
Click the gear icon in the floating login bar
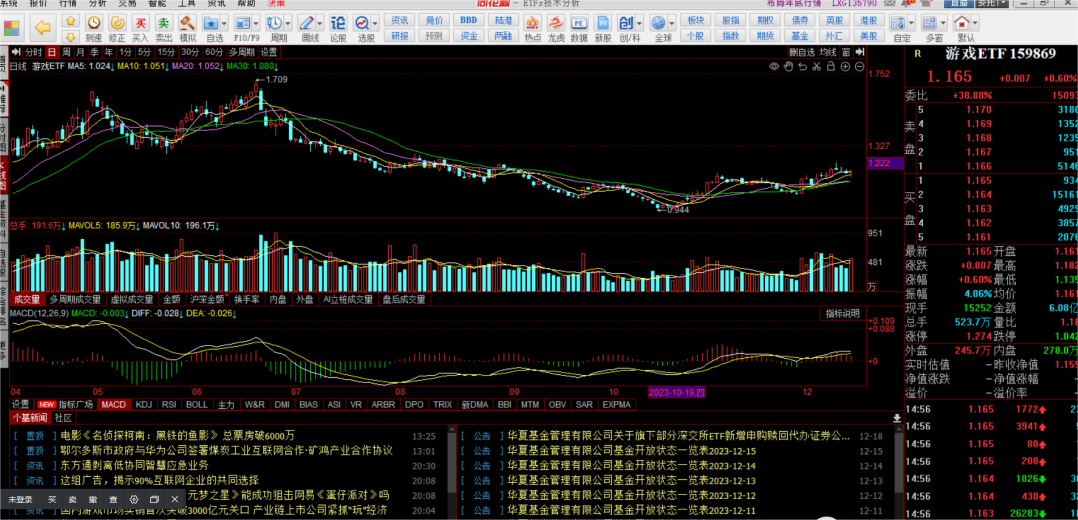(135, 499)
